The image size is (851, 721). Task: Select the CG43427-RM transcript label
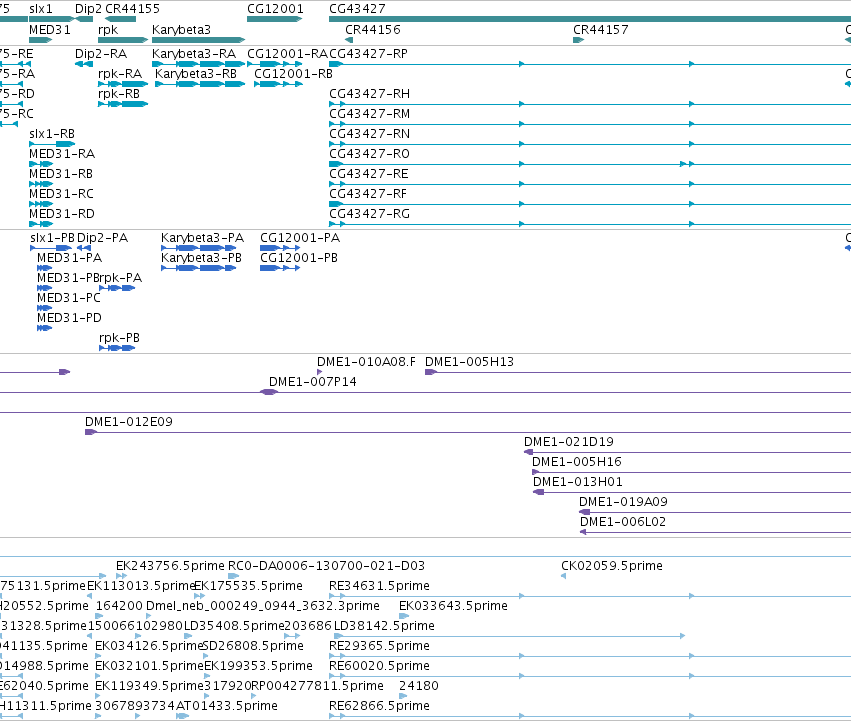click(369, 114)
